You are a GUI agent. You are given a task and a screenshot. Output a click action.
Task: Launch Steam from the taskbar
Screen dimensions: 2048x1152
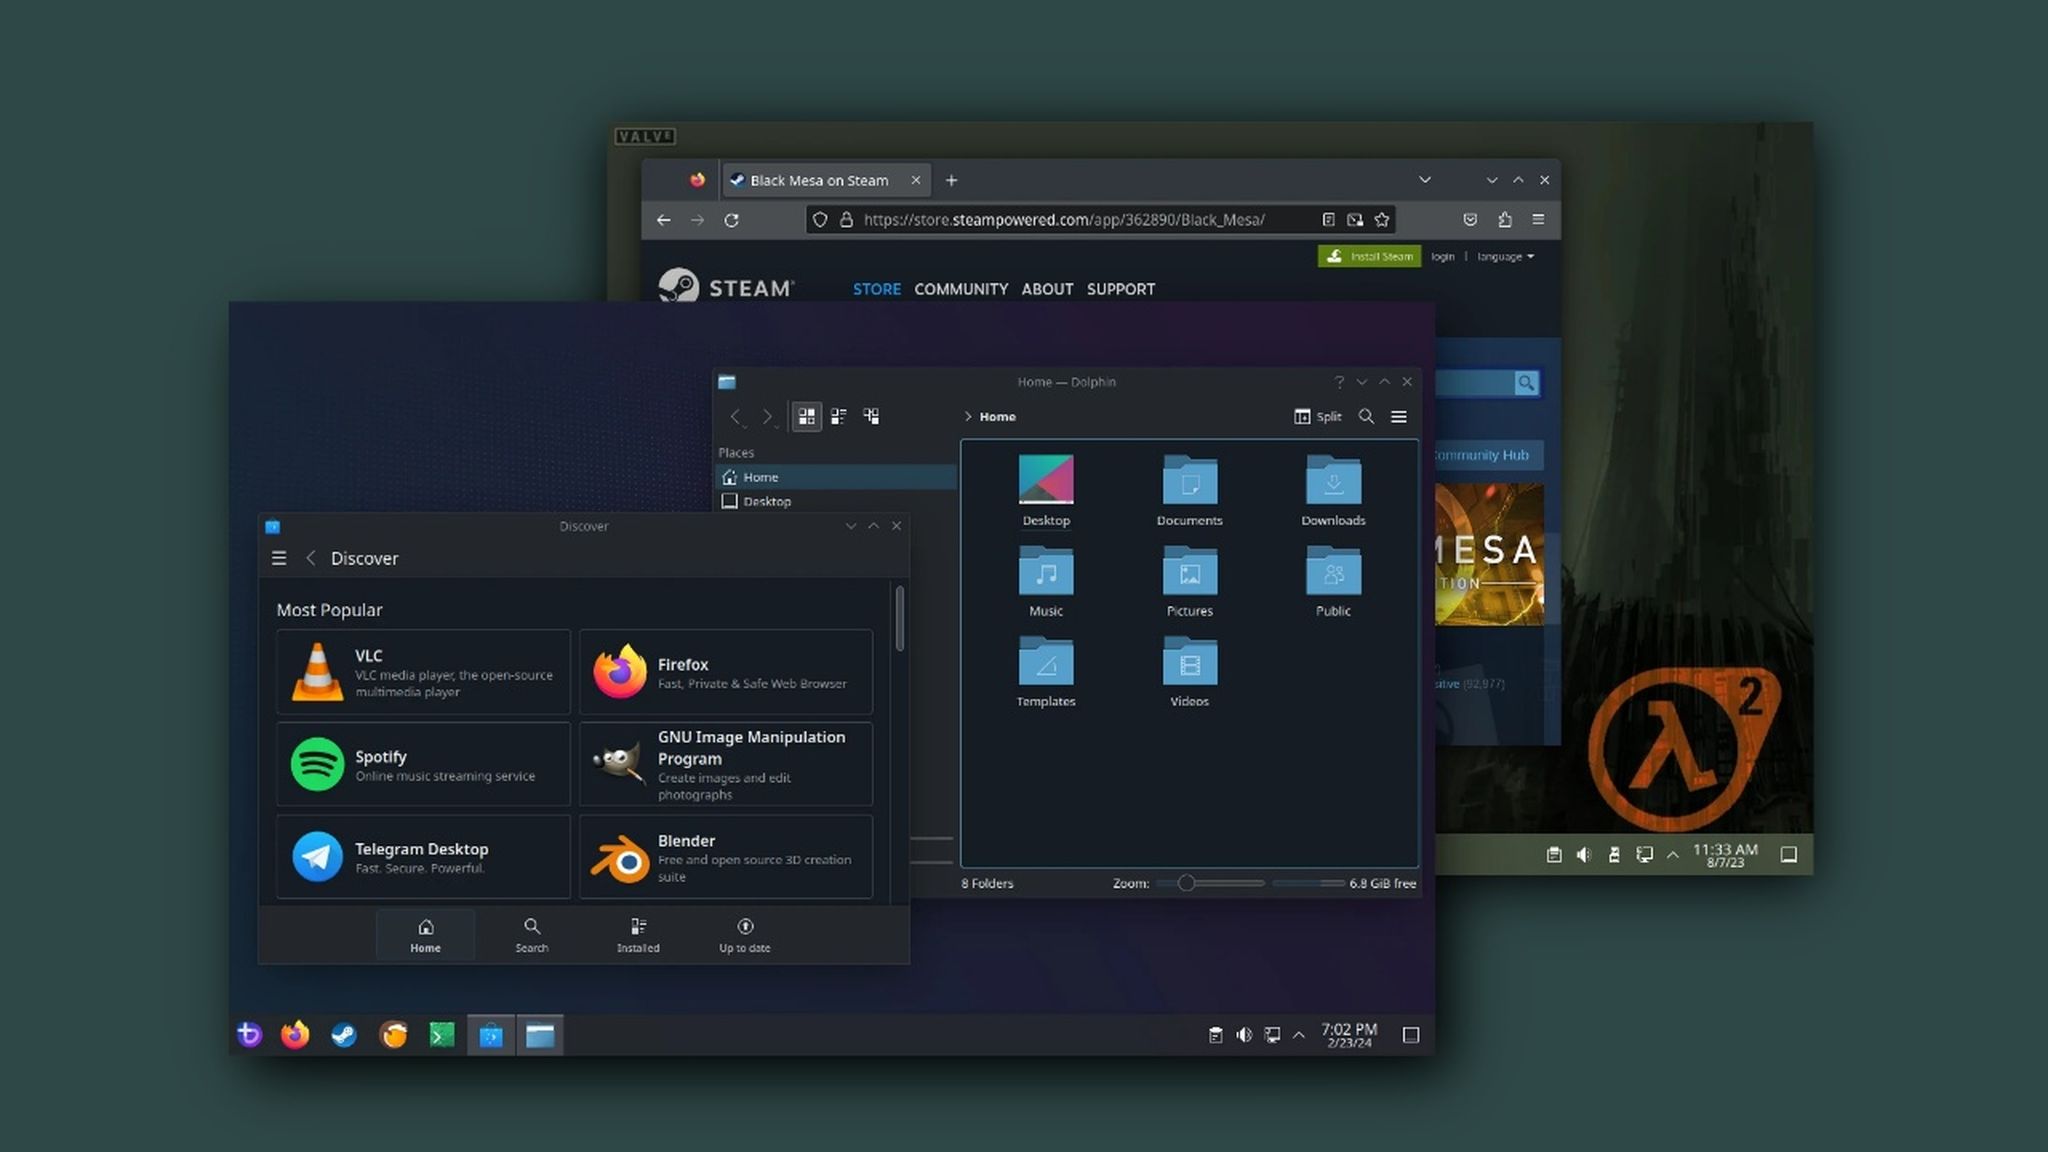click(345, 1035)
